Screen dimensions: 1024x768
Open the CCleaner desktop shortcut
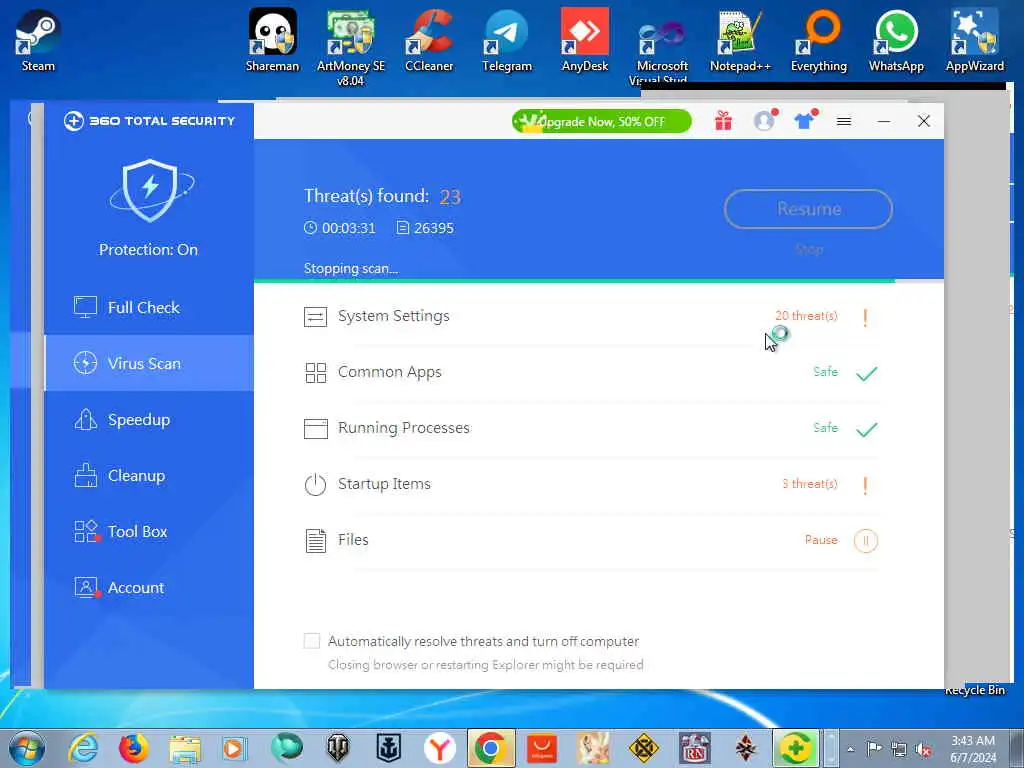click(x=429, y=40)
